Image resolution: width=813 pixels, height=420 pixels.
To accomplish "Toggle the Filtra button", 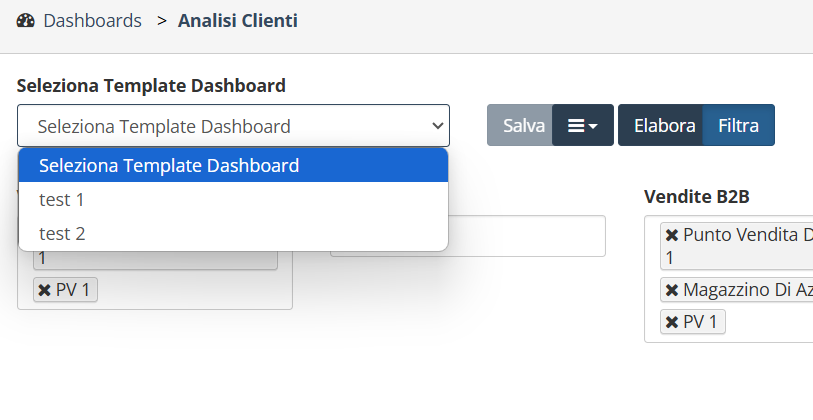I will click(738, 125).
